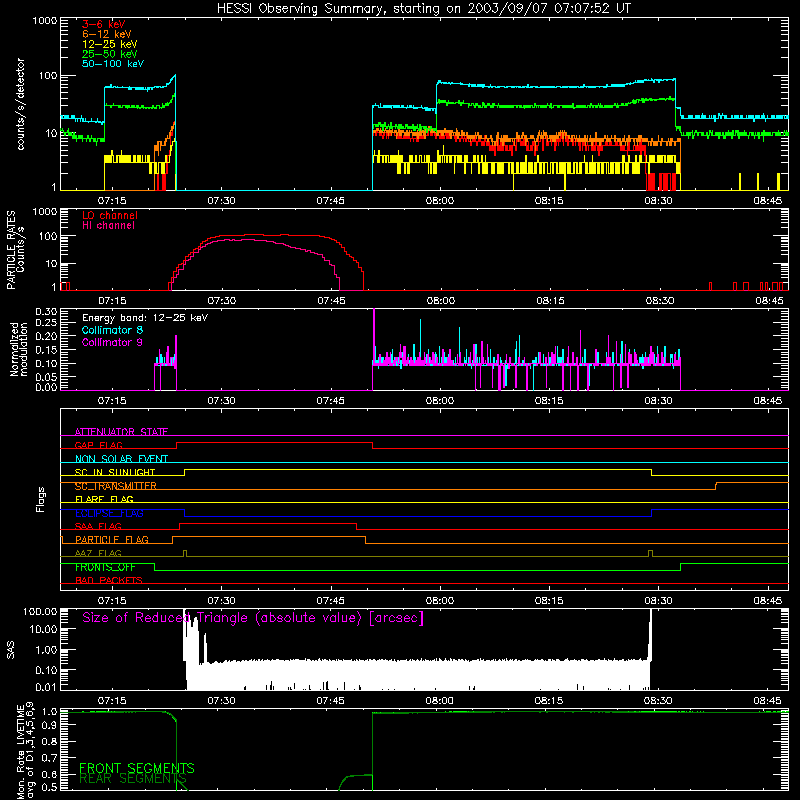Click the 0.01 value on the SAS axis
Screen dimensions: 800x800
[46, 687]
